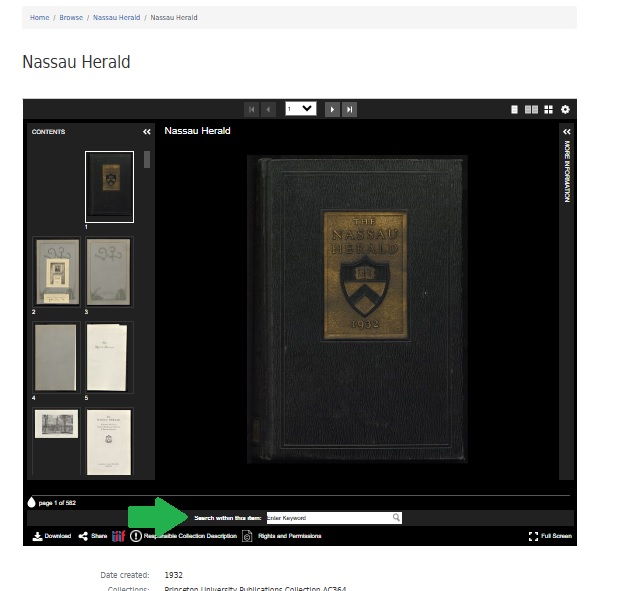Enter Full Screen mode
The height and width of the screenshot is (591, 623).
point(550,536)
